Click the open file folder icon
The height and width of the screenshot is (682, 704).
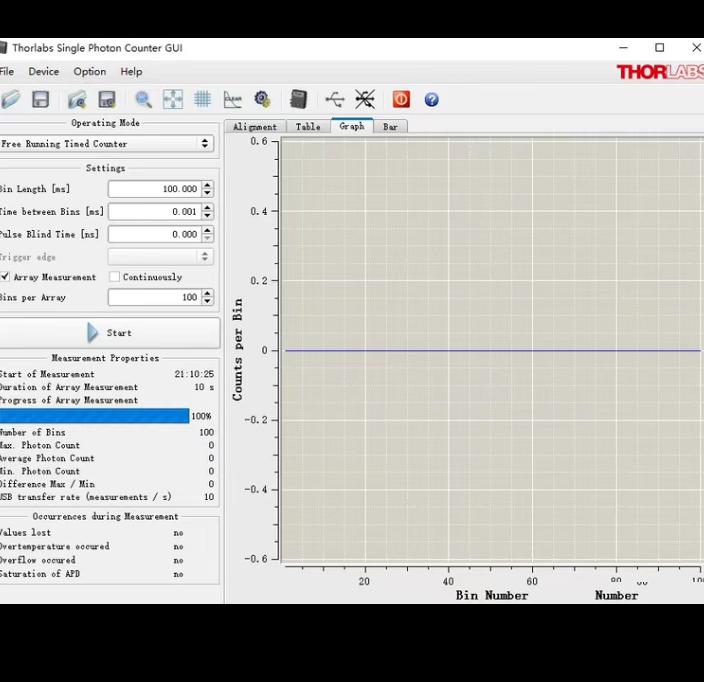[x=10, y=99]
